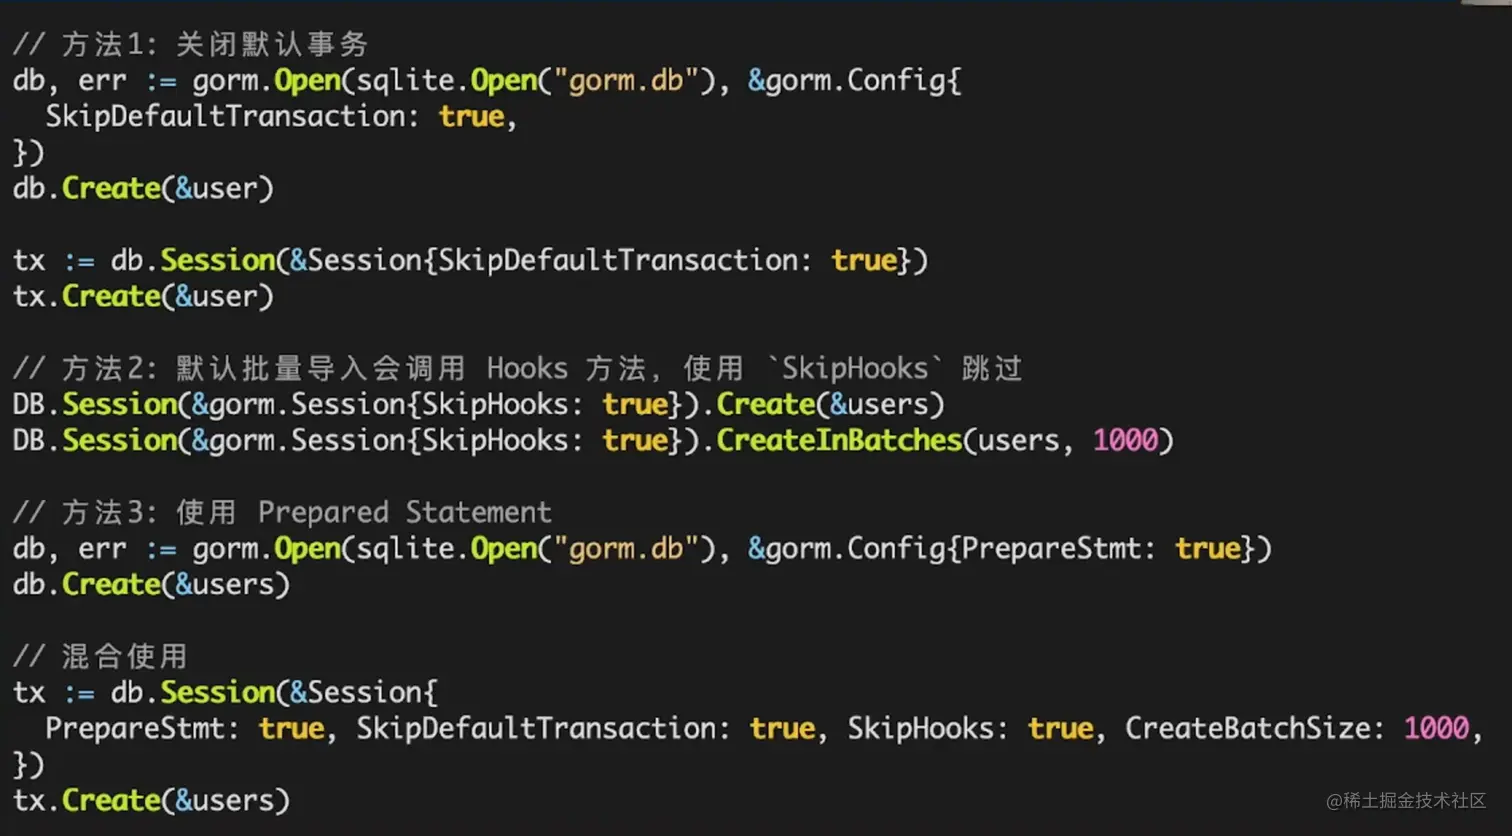Click the '"gorm.db"' string in the 方法1 gorm.Open line

tap(626, 80)
